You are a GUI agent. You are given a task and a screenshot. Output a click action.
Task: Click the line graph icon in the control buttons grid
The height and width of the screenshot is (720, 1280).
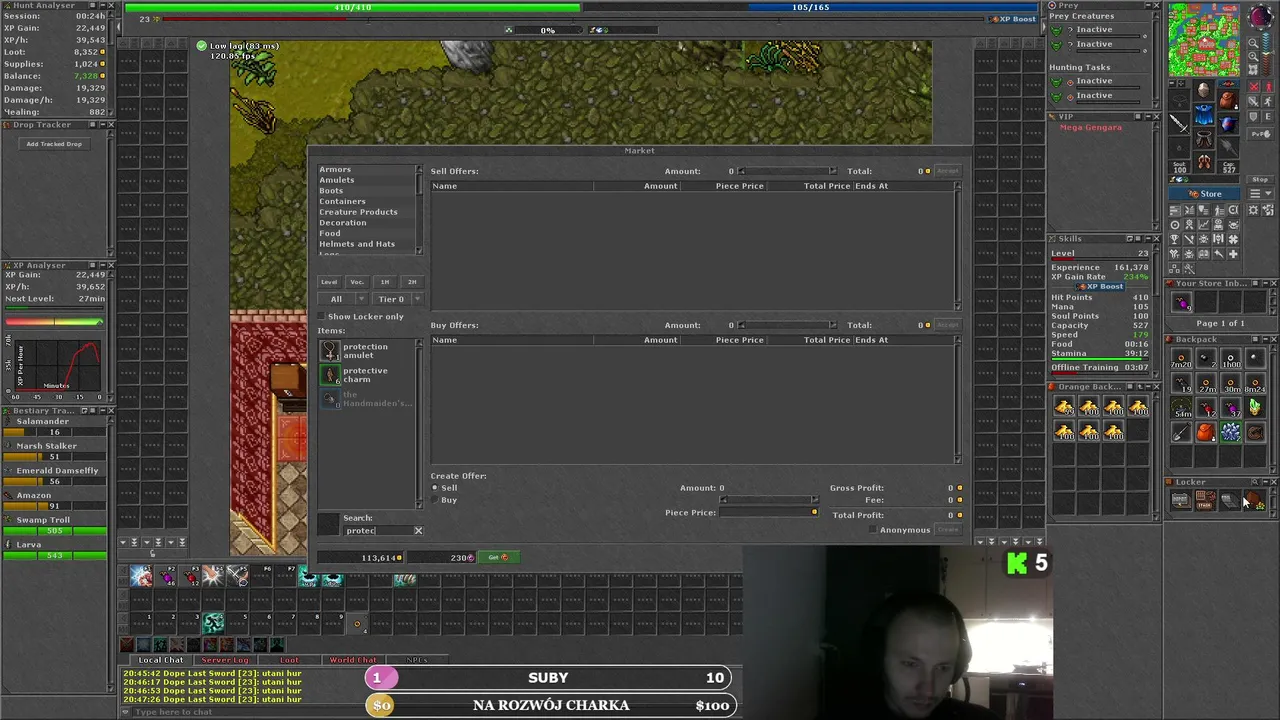(1203, 224)
